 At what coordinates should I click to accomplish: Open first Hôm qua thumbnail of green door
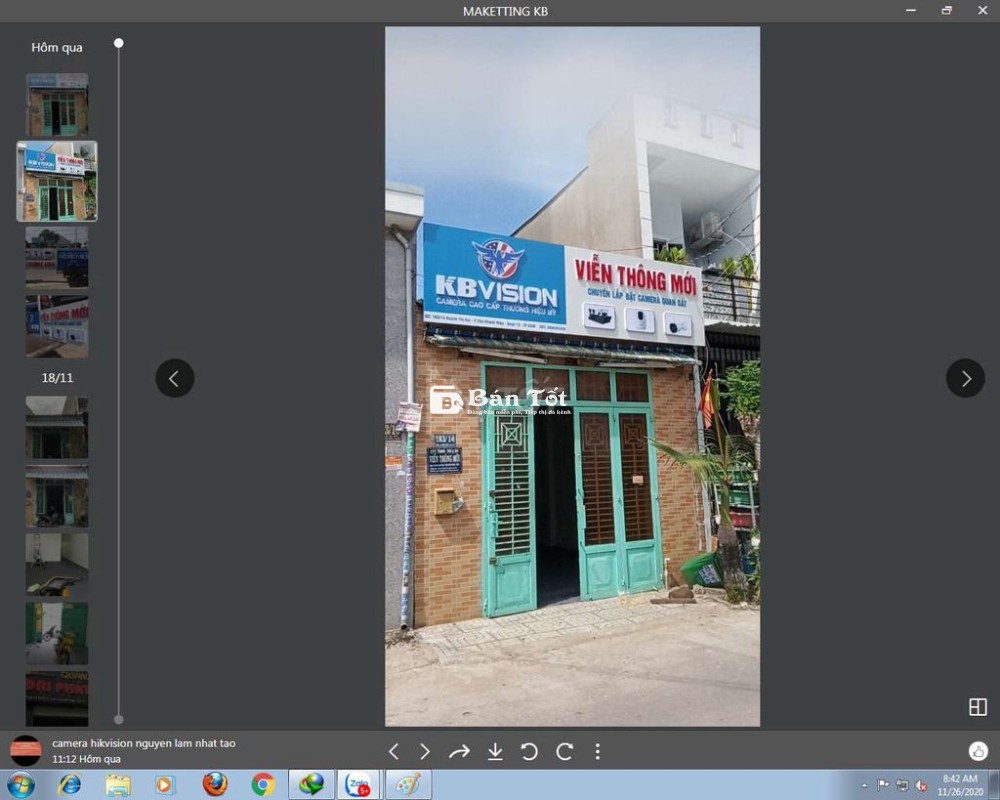(57, 104)
